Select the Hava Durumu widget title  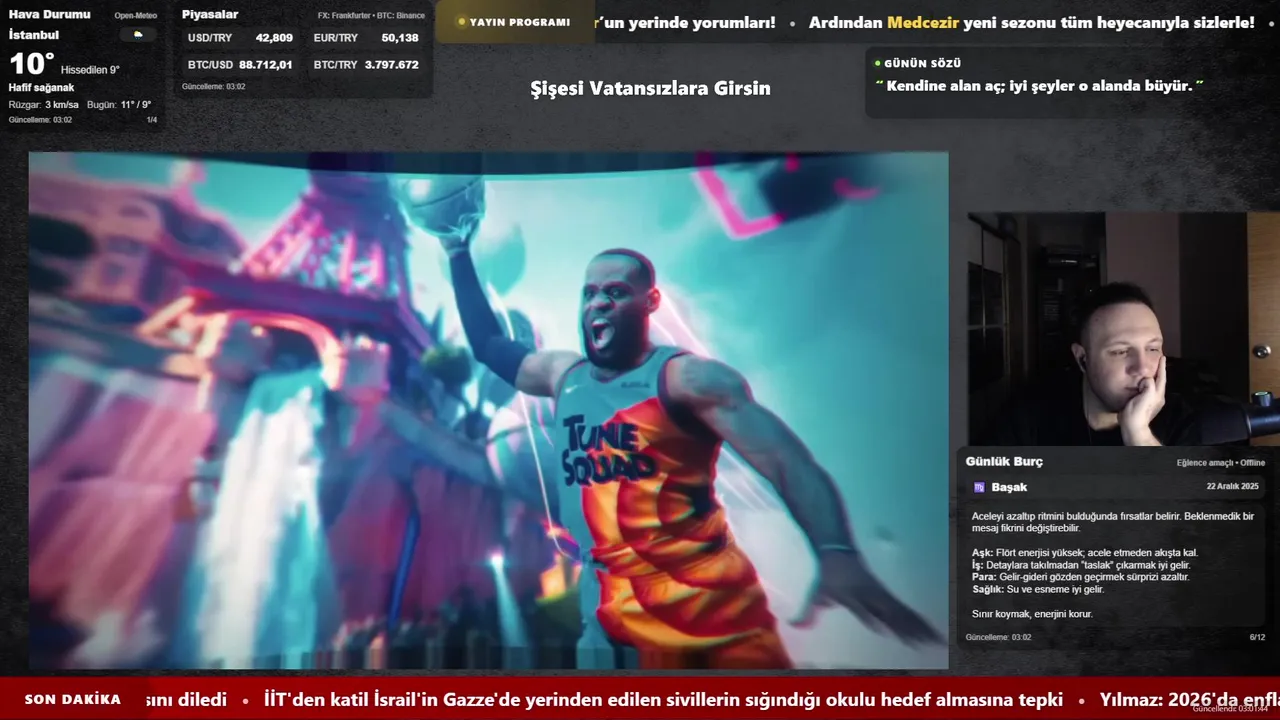coord(49,14)
